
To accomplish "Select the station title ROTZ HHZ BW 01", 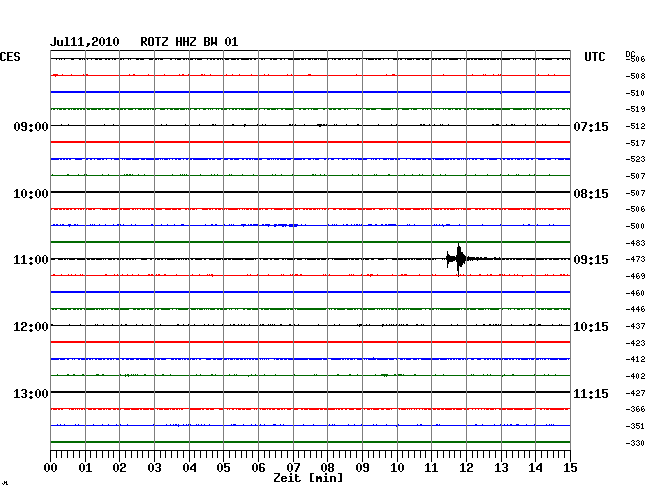I will [x=189, y=42].
